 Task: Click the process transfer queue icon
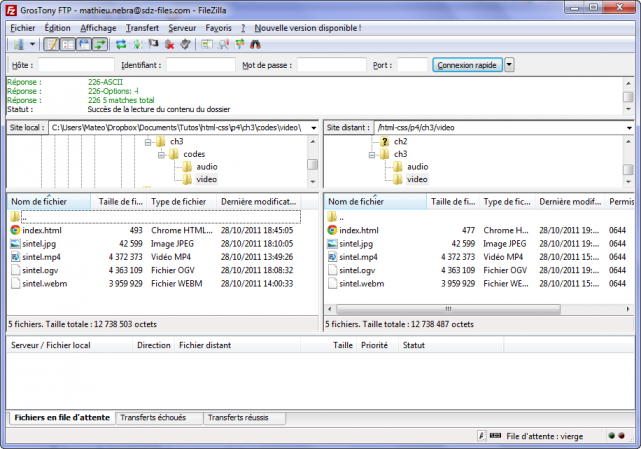click(x=138, y=45)
